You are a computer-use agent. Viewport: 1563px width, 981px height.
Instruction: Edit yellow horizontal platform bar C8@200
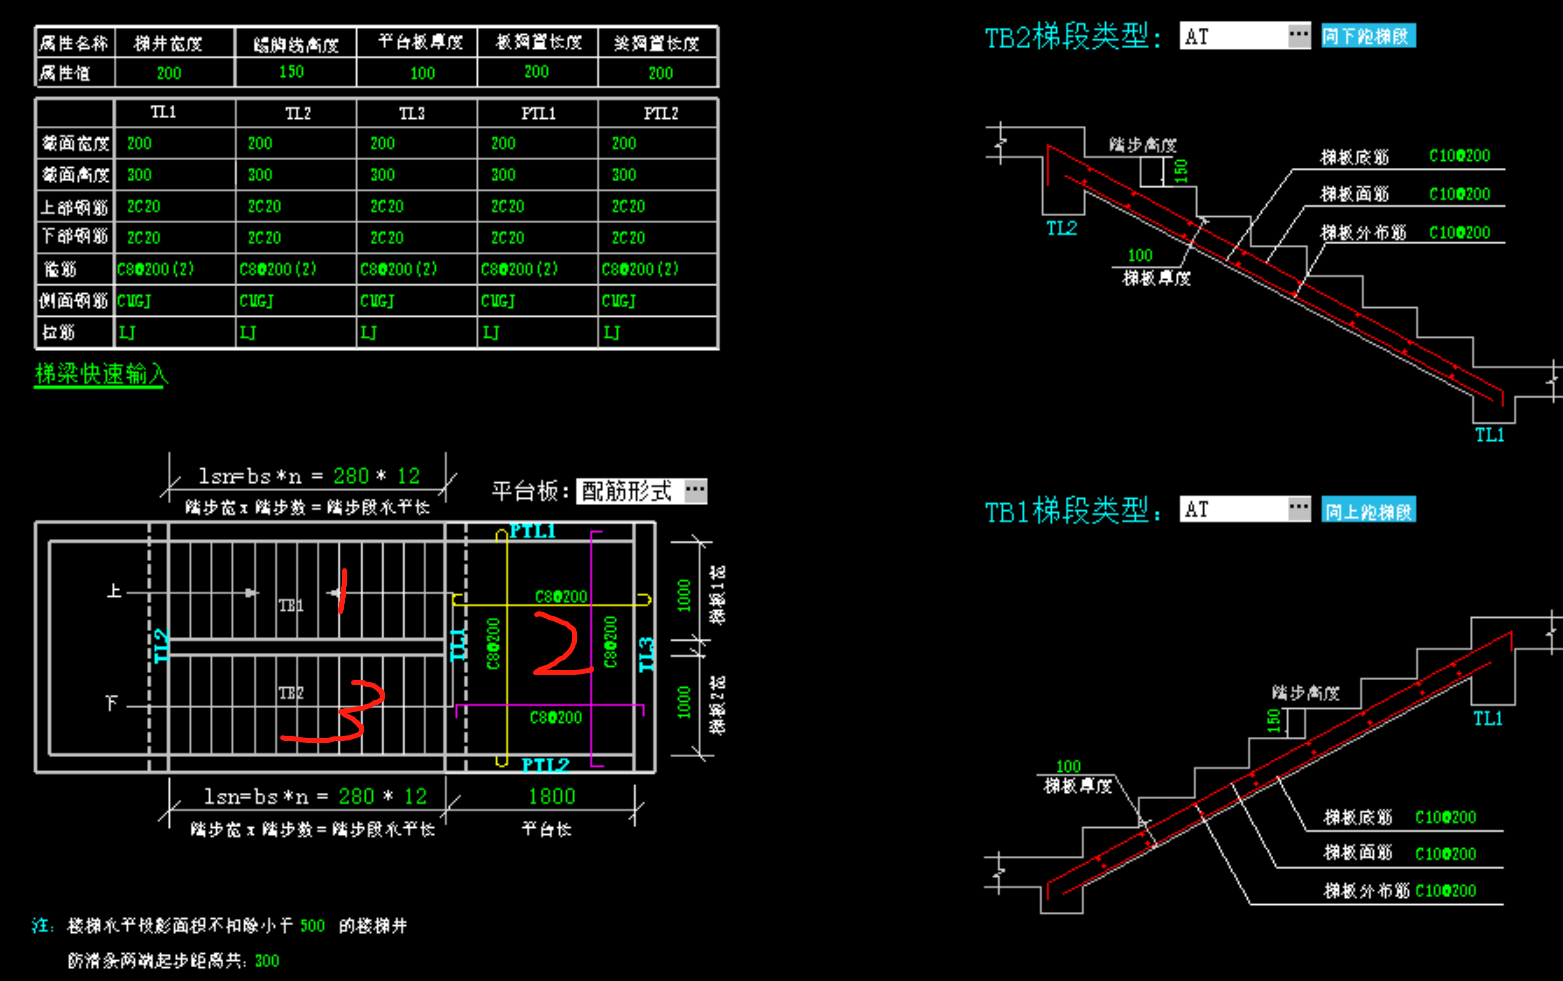coord(561,596)
